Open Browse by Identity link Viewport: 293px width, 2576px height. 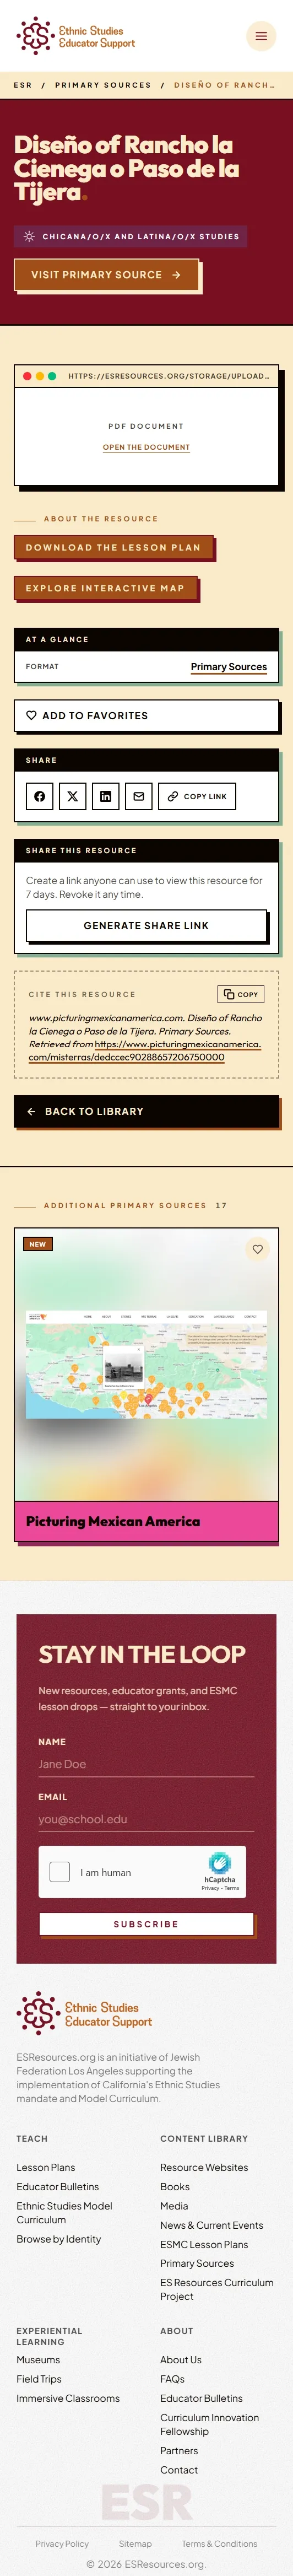pos(59,2239)
